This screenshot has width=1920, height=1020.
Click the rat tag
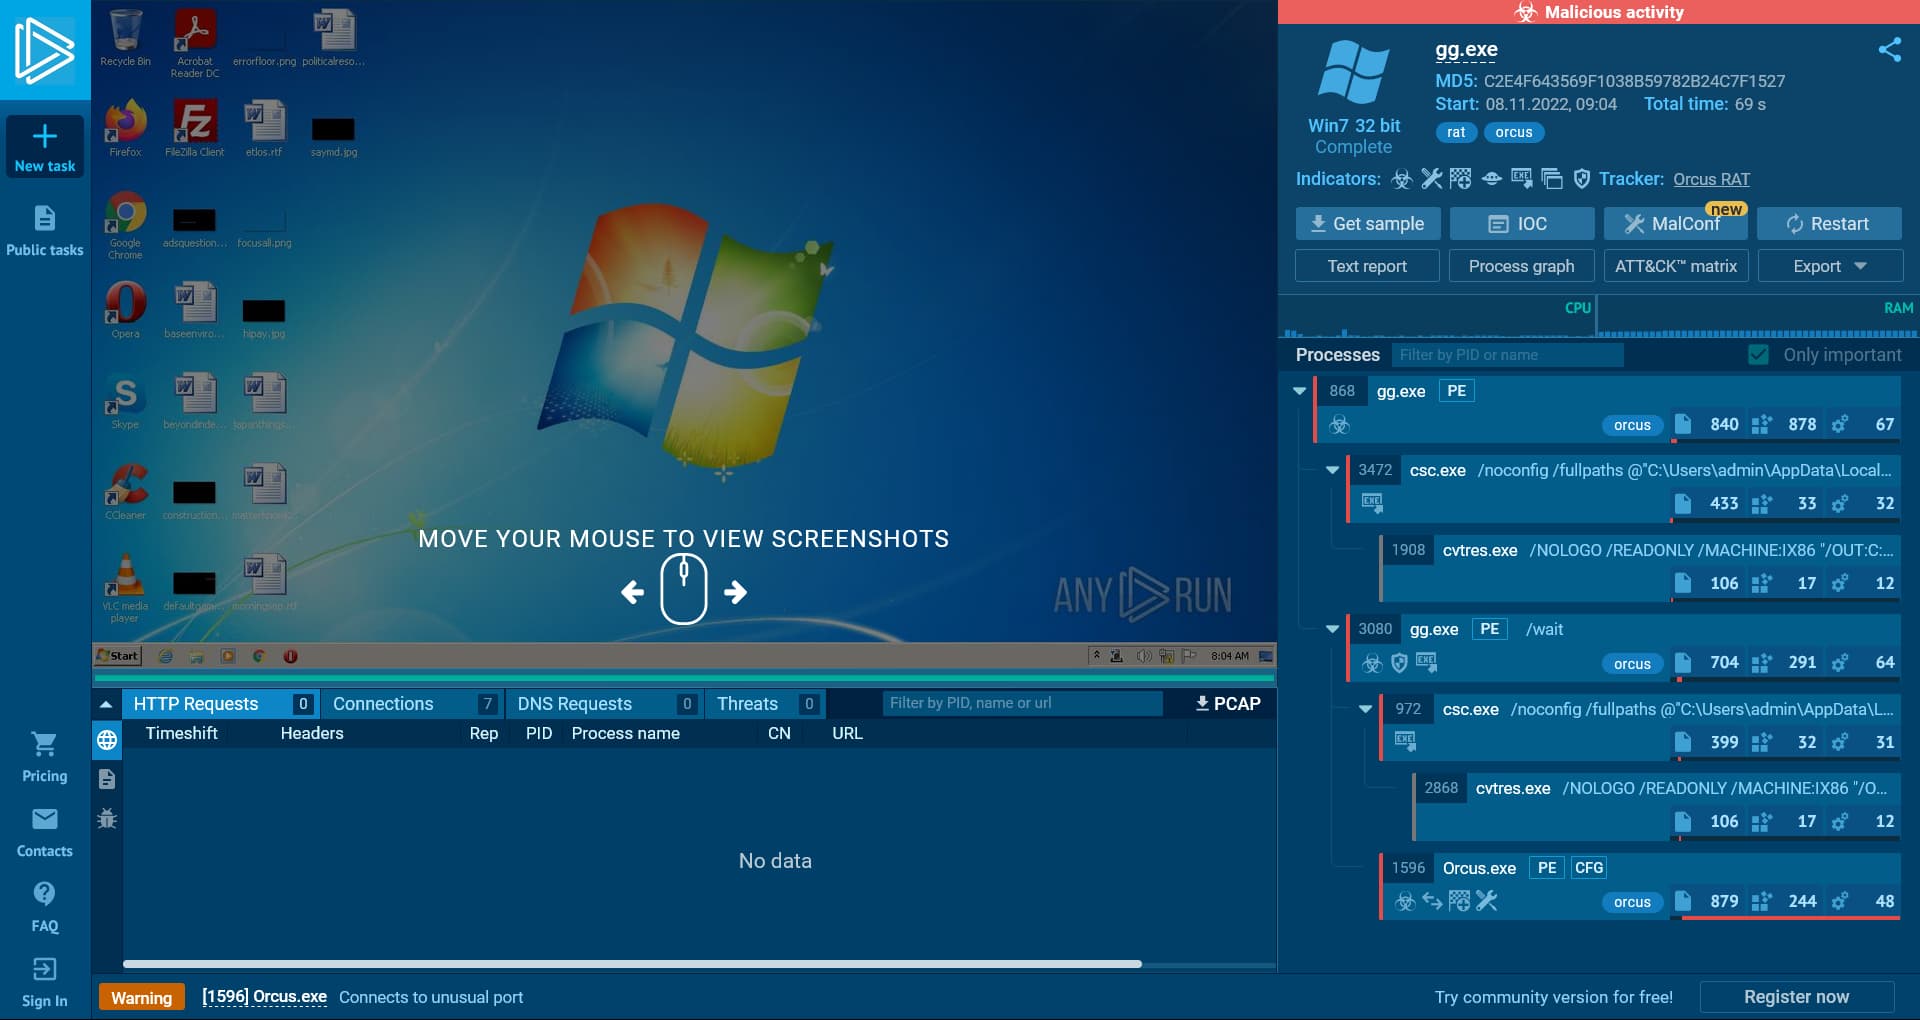tap(1456, 132)
